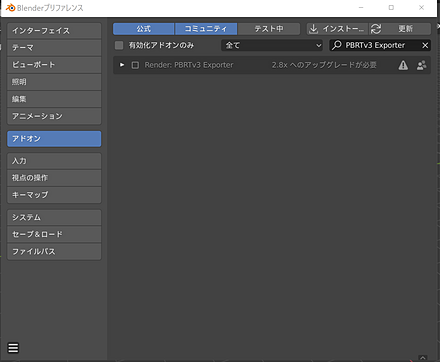Open the インターフェイス preferences section

click(54, 31)
